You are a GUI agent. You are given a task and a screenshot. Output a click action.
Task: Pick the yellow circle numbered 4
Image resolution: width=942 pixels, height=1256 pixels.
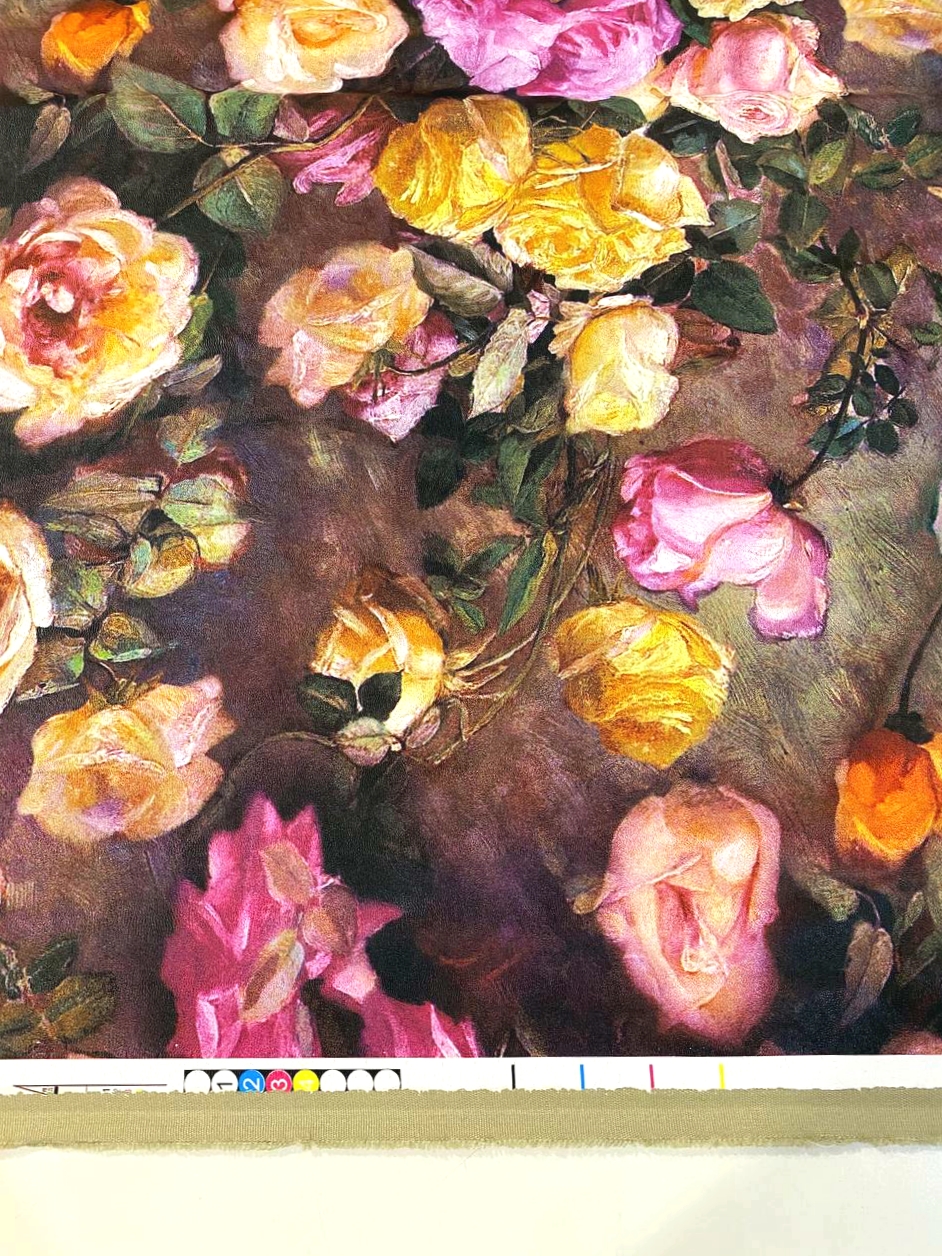point(305,1081)
